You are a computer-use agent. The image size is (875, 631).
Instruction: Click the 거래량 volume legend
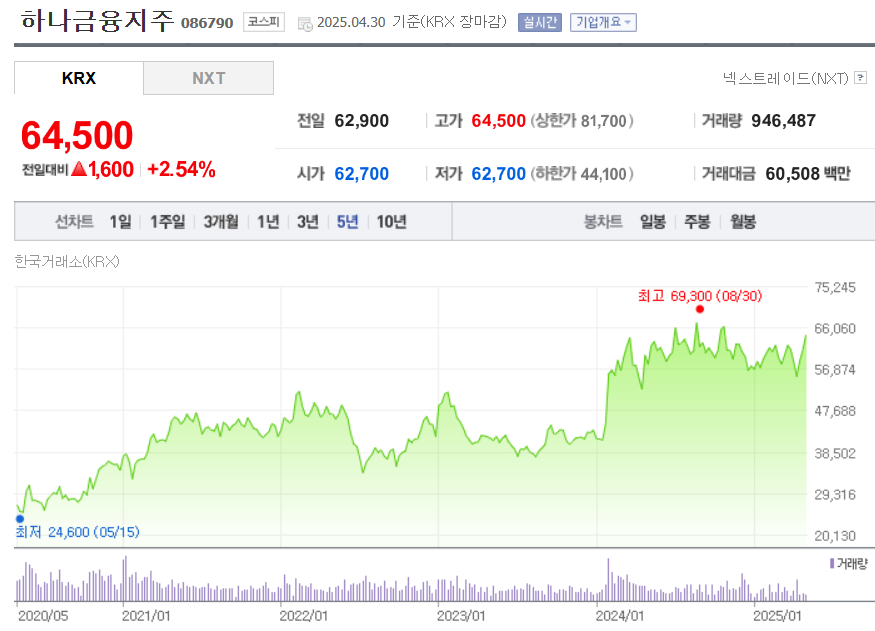pos(849,563)
